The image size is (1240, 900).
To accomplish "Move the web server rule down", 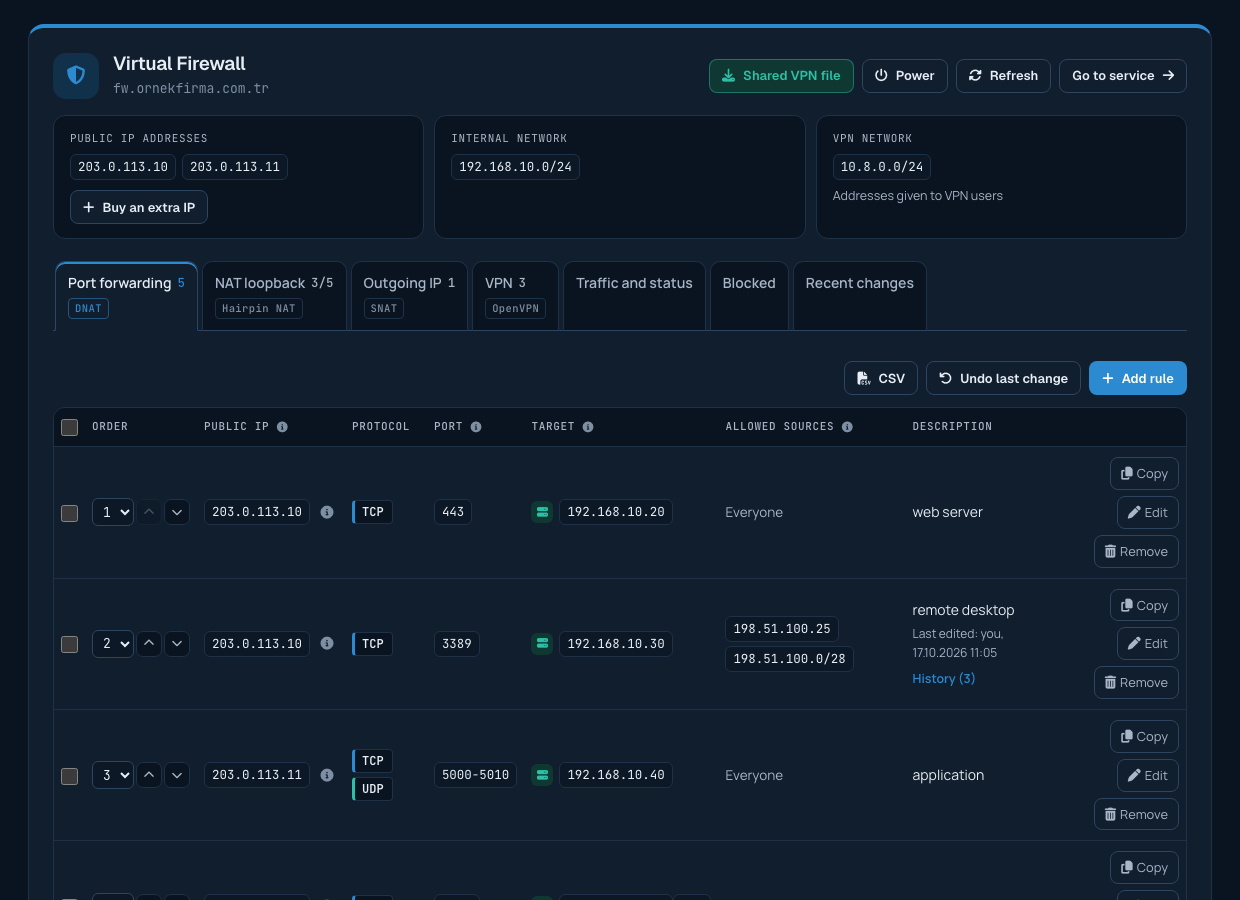I will click(x=177, y=512).
